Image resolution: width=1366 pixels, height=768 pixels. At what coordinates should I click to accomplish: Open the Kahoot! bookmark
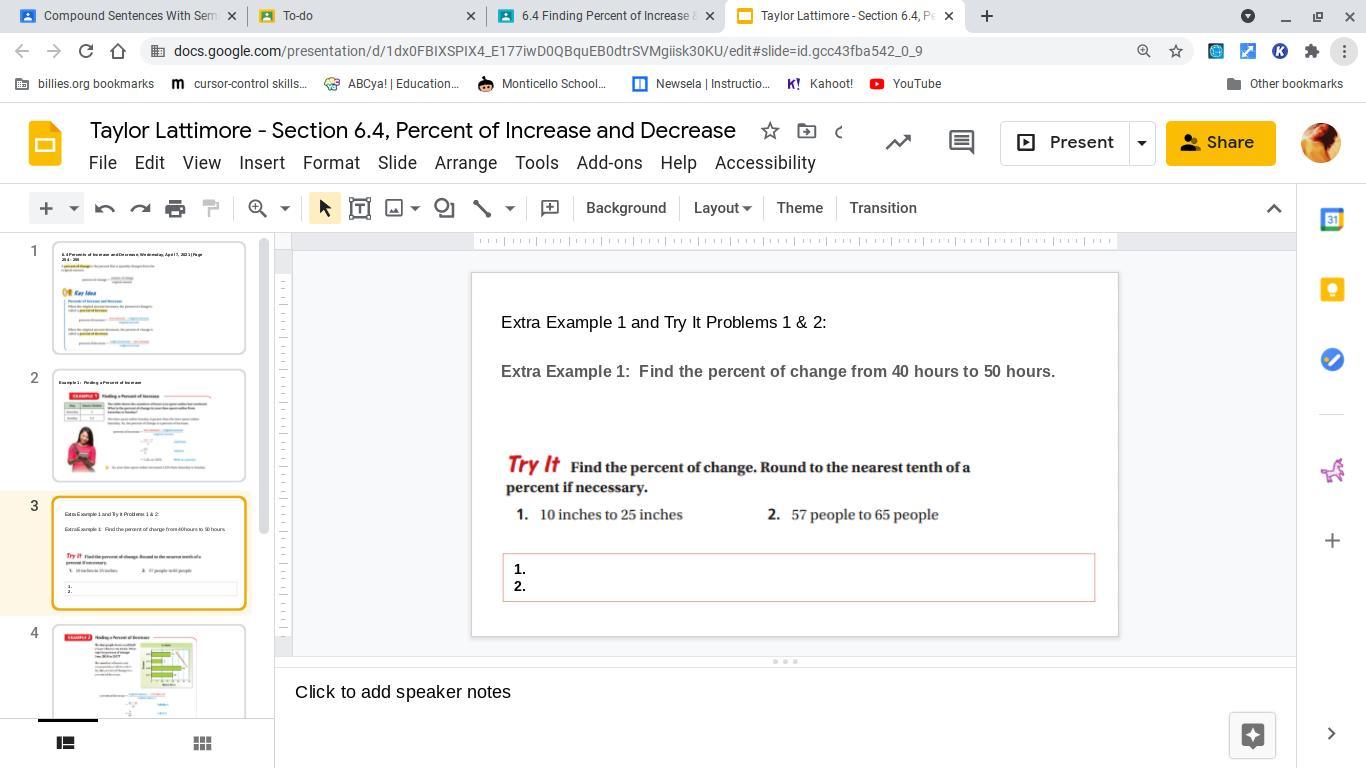pyautogui.click(x=820, y=84)
